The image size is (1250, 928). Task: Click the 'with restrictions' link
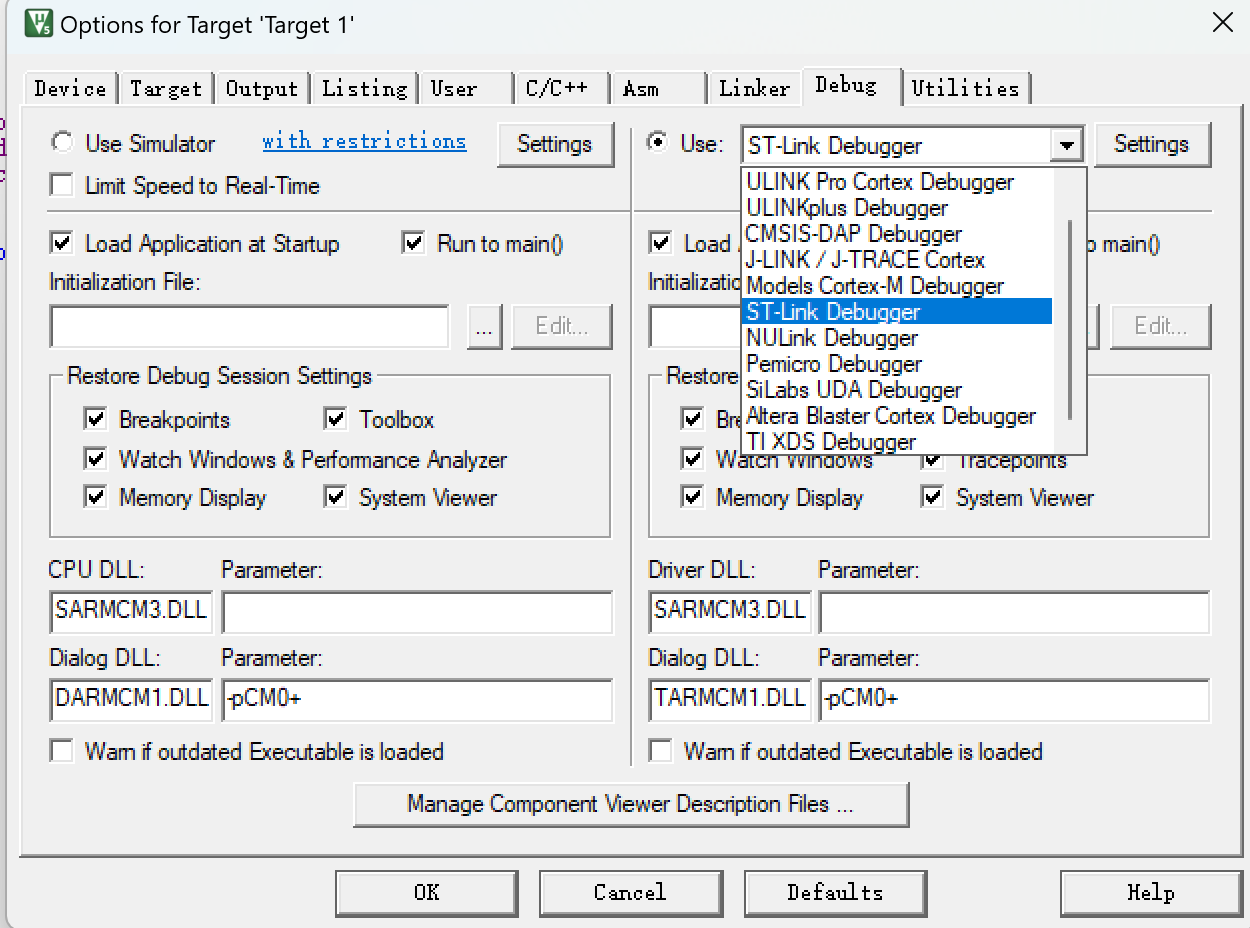click(364, 141)
